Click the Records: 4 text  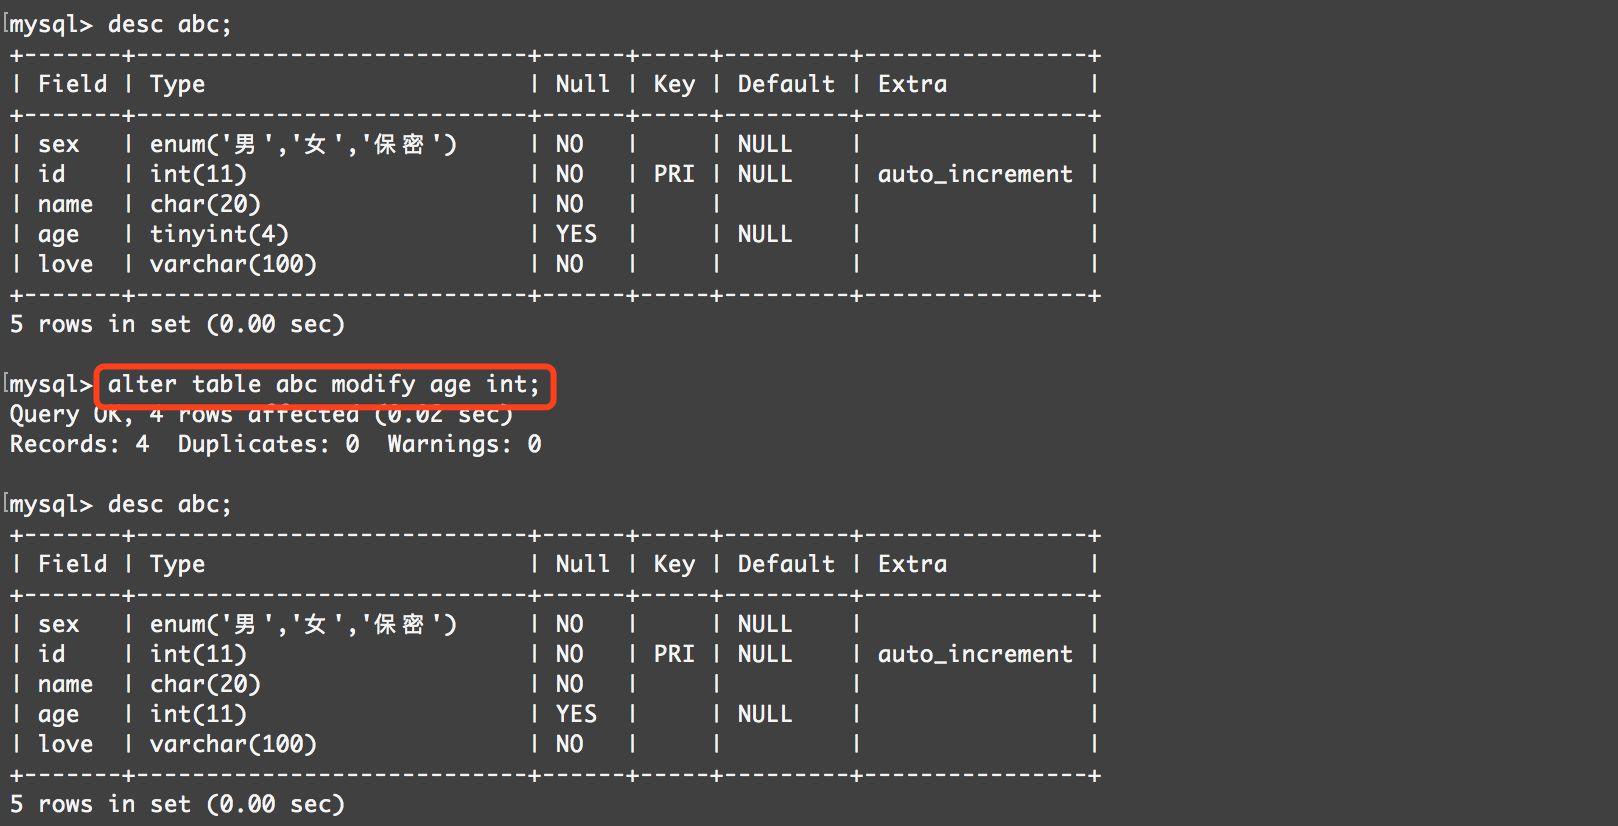pyautogui.click(x=79, y=444)
